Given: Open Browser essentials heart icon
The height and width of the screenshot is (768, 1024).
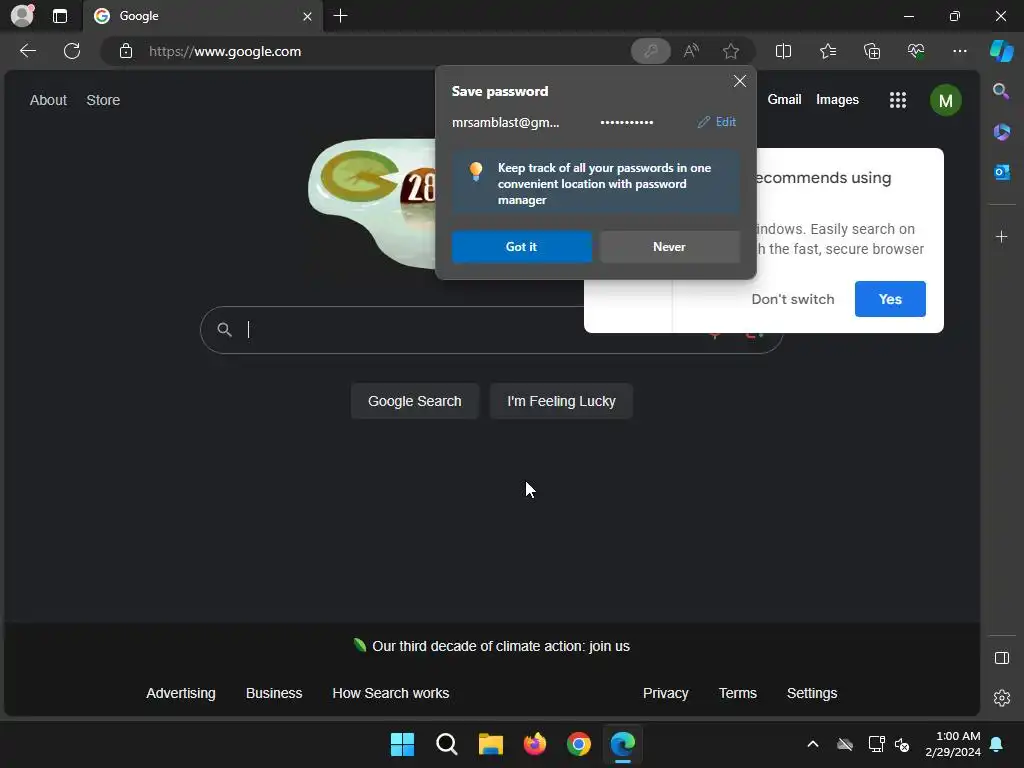Looking at the screenshot, I should [x=916, y=51].
